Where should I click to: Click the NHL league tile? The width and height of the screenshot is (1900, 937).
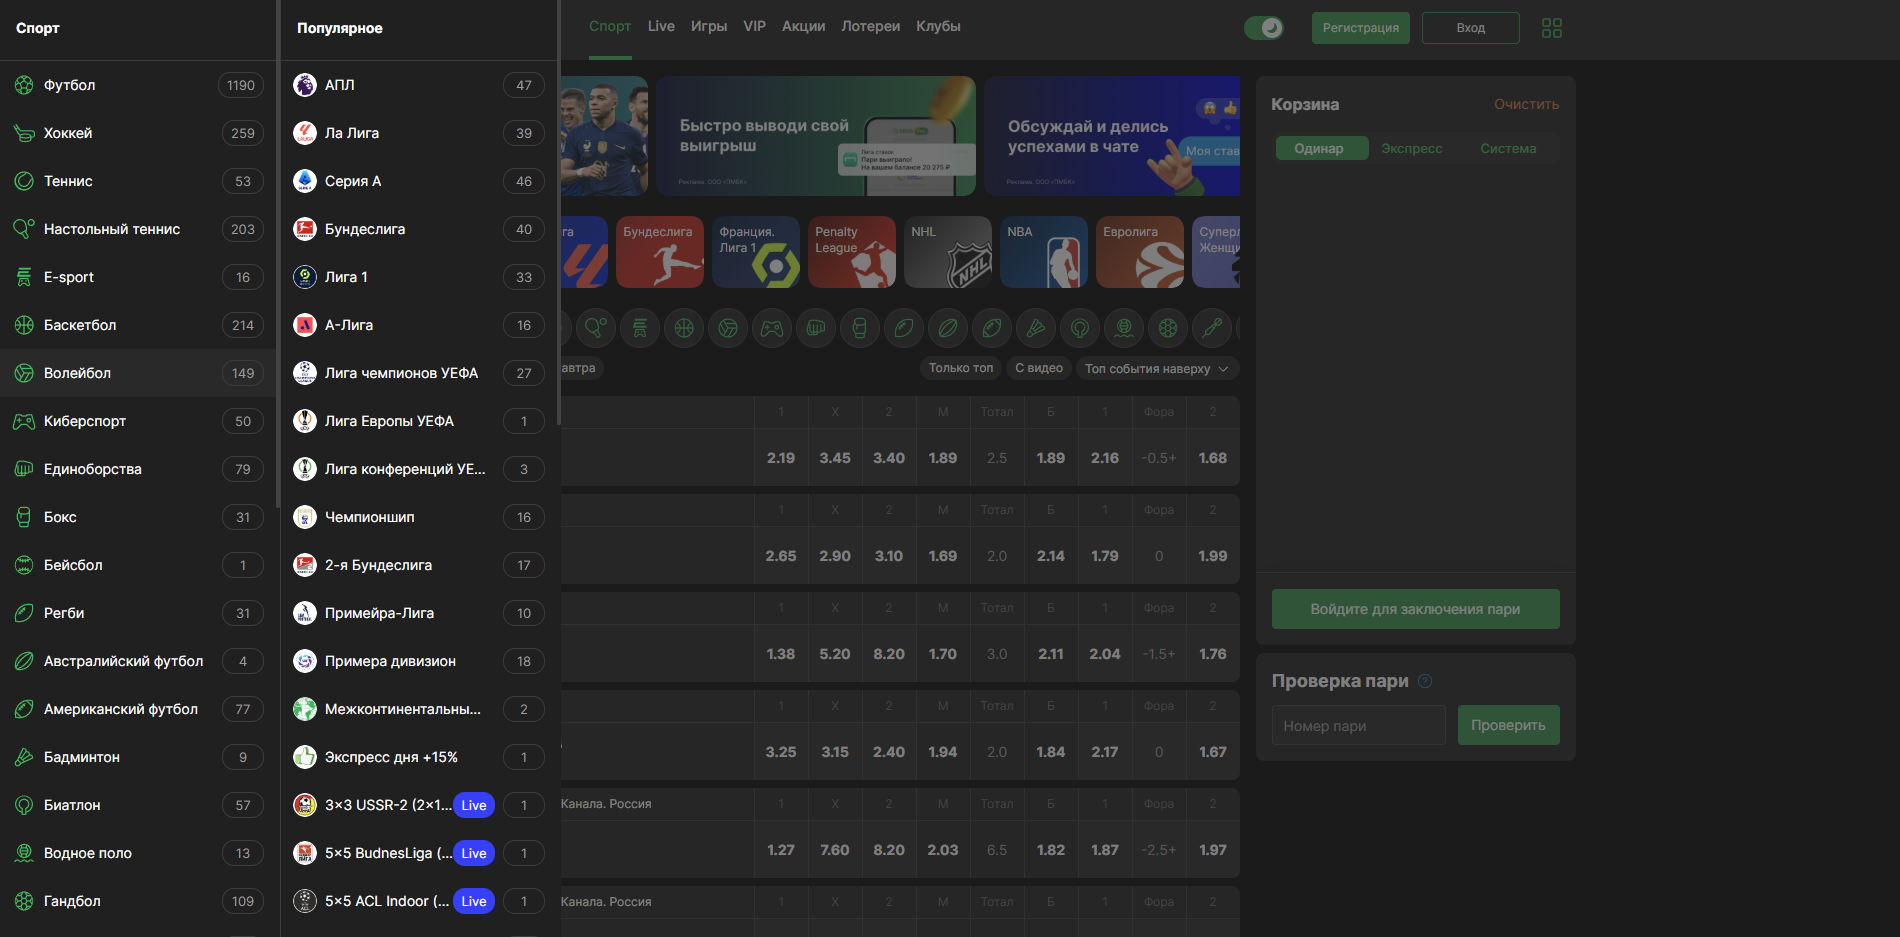[x=947, y=252]
